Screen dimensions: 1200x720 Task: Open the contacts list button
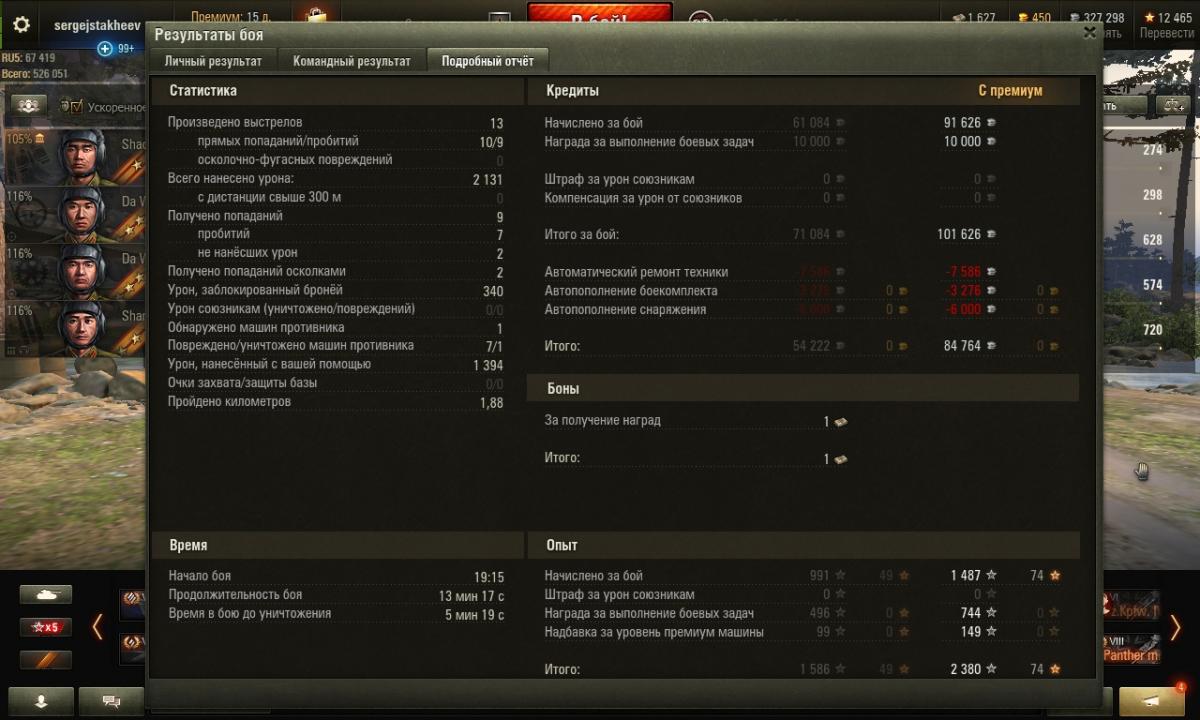(x=41, y=702)
